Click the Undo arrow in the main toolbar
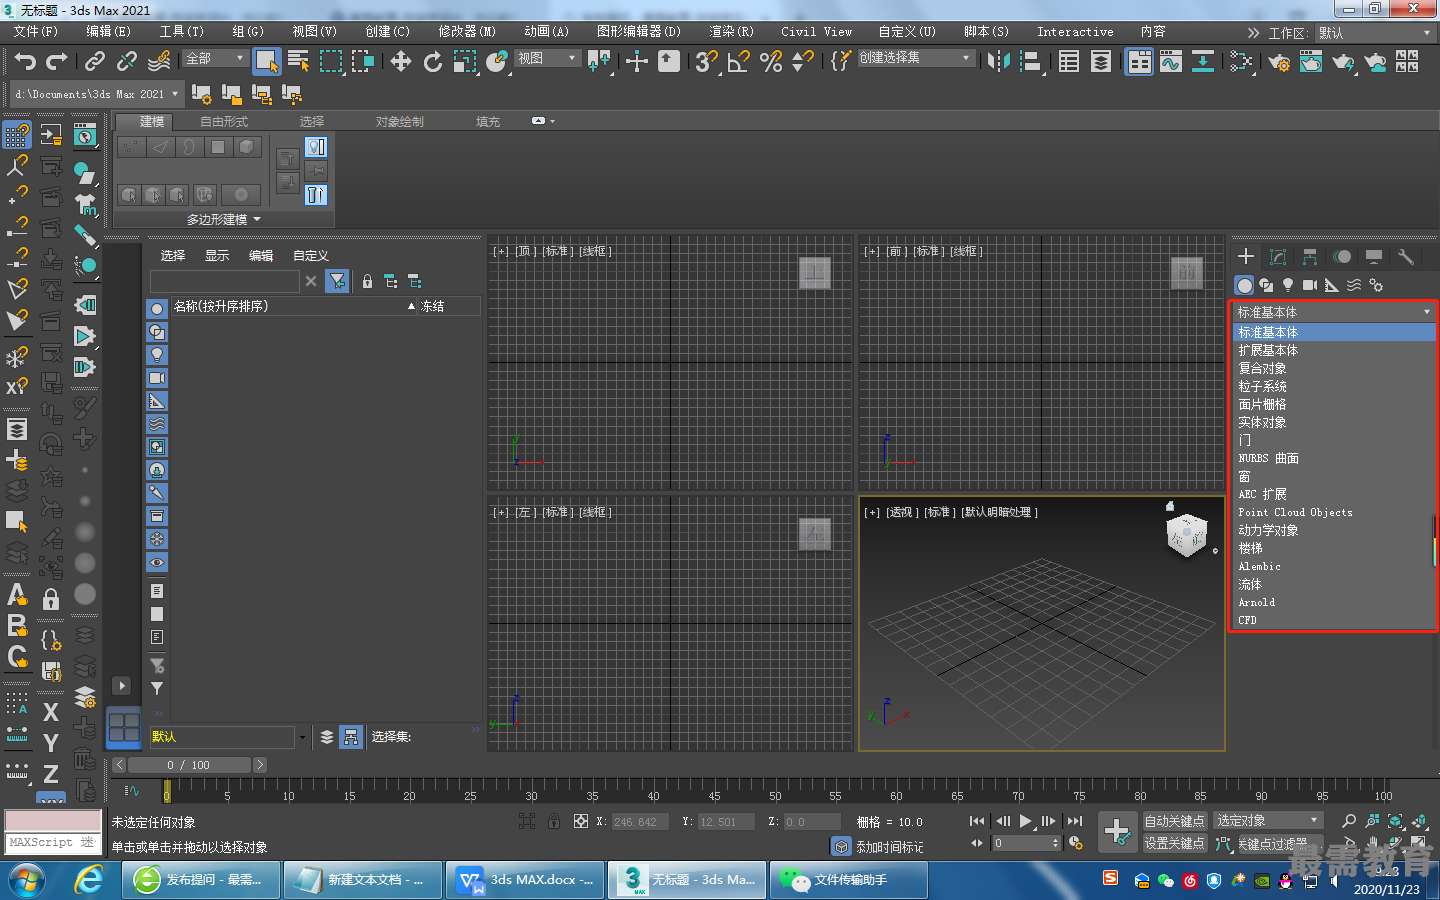 tap(25, 62)
